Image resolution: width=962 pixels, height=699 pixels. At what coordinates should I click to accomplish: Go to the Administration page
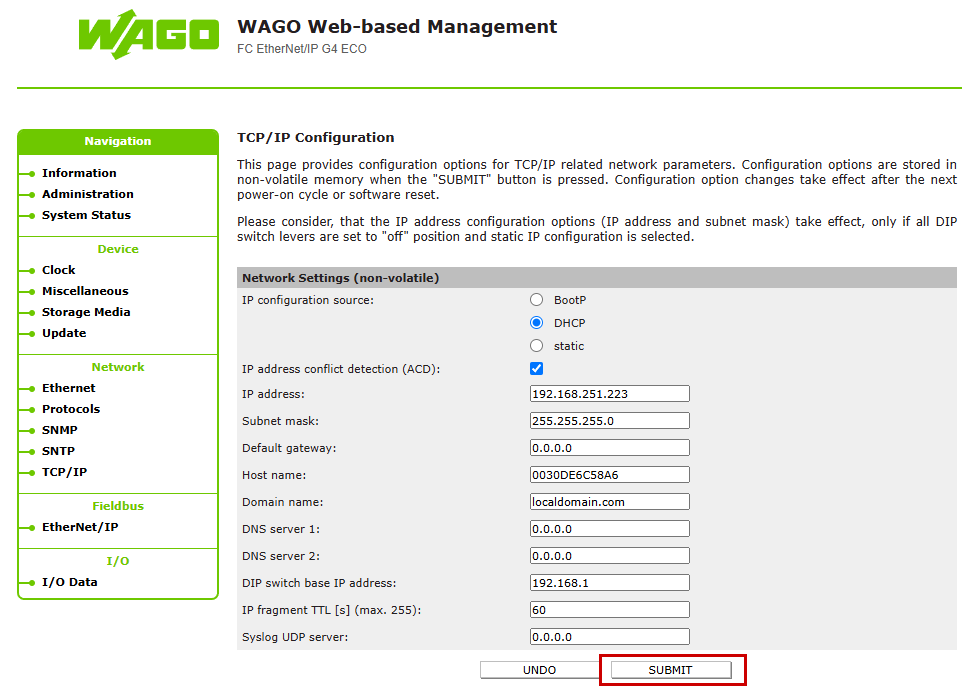[x=87, y=194]
